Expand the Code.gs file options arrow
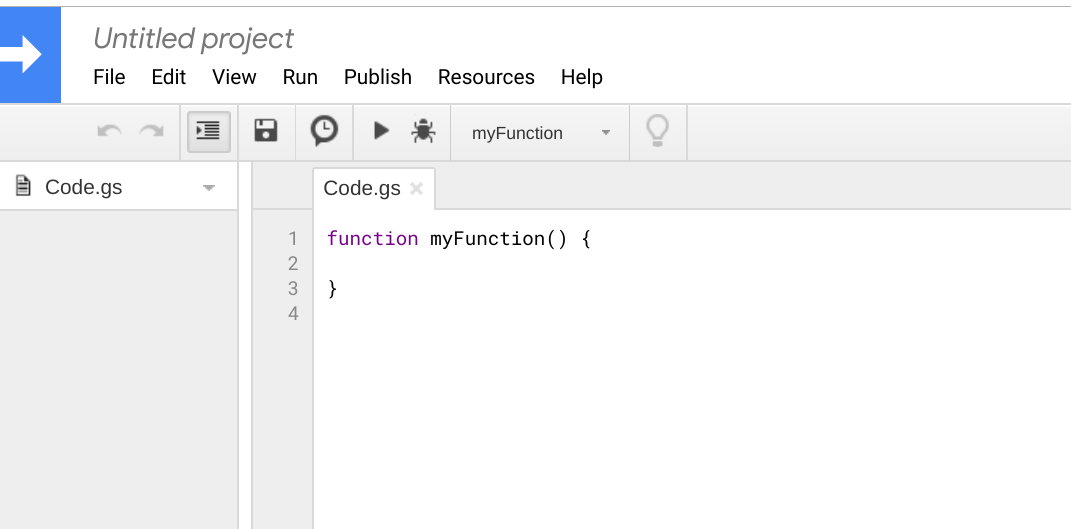The image size is (1071, 529). pos(209,188)
